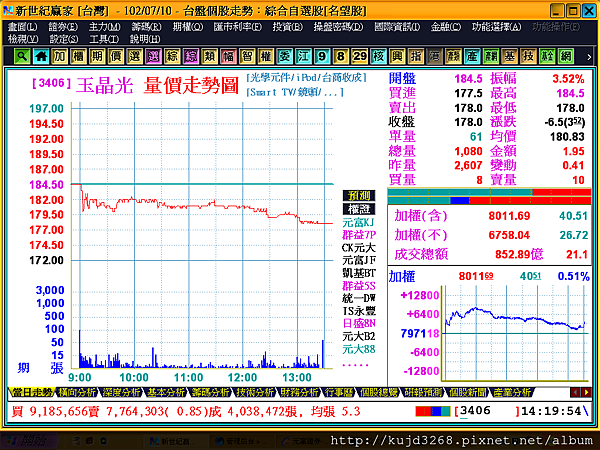
Task: Select warrant 元富KJ in list
Action: tap(358, 222)
